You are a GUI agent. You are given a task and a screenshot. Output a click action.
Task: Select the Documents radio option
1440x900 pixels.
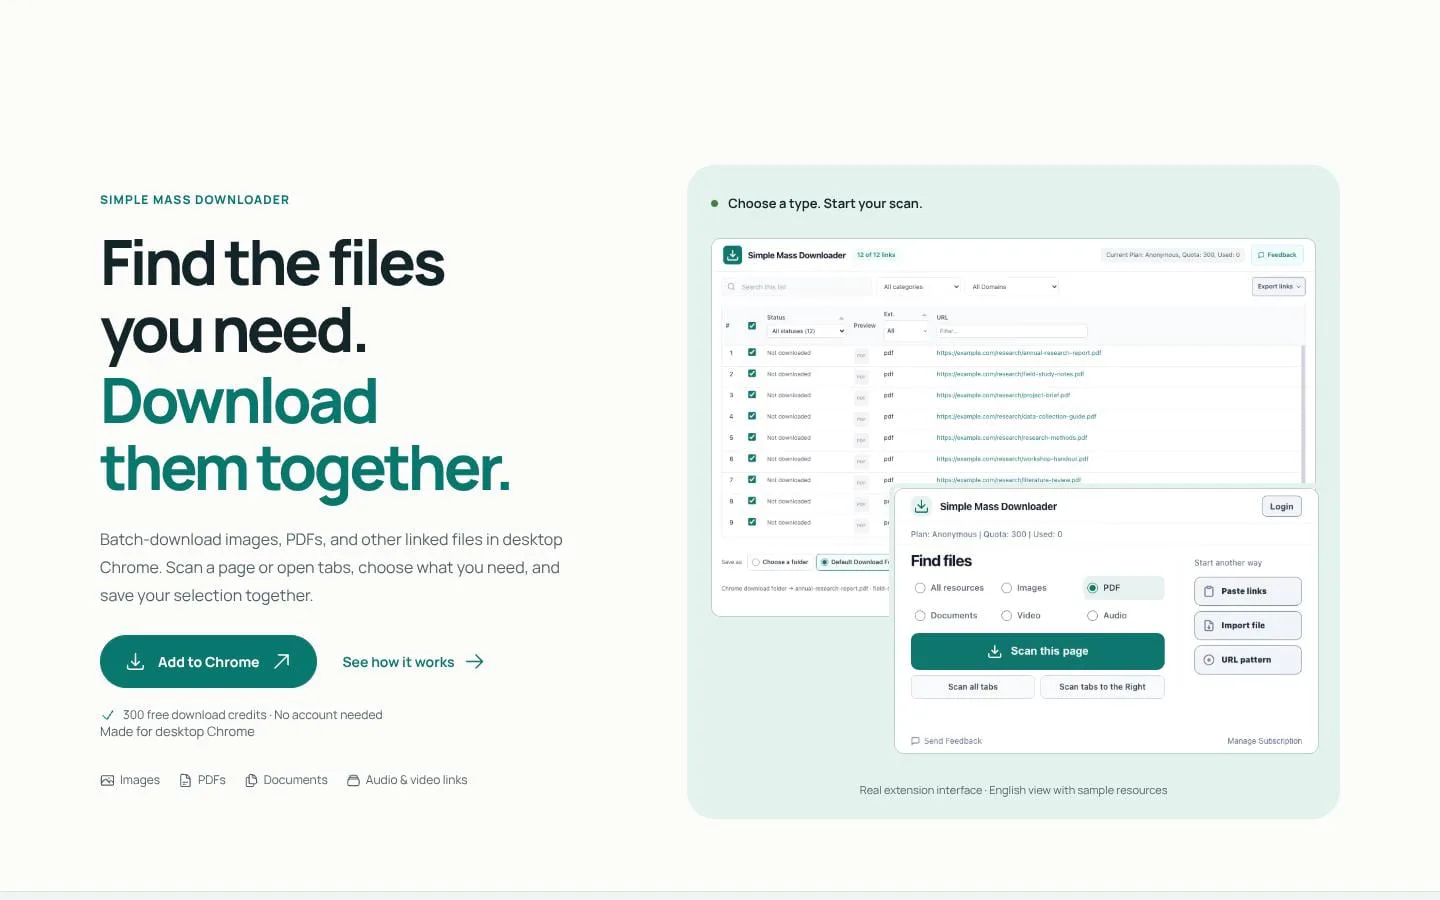tap(920, 616)
